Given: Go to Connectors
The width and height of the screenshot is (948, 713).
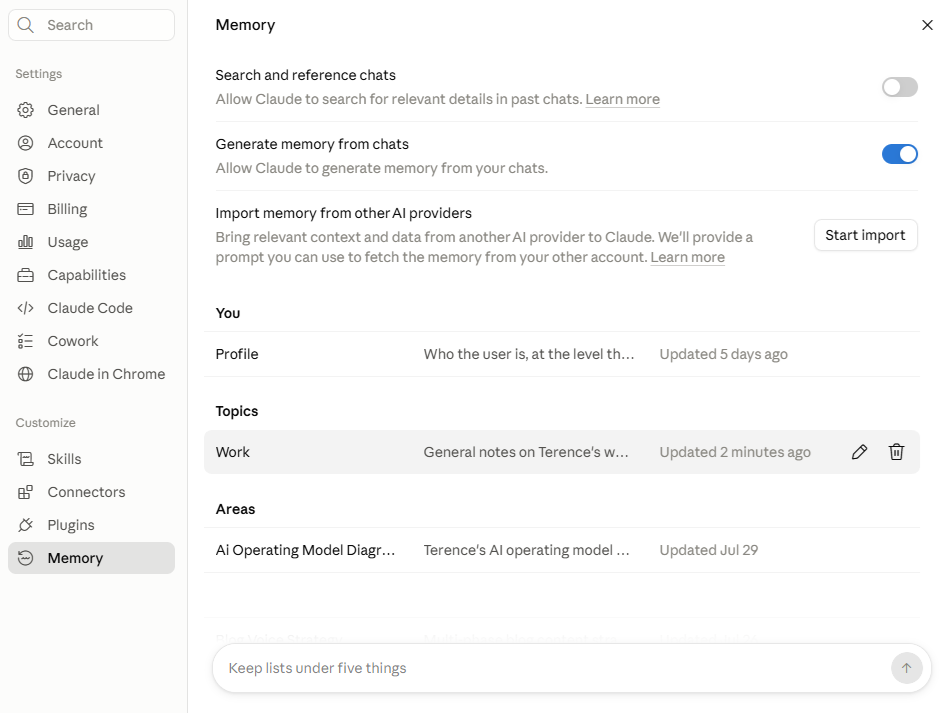Looking at the screenshot, I should click(x=91, y=492).
